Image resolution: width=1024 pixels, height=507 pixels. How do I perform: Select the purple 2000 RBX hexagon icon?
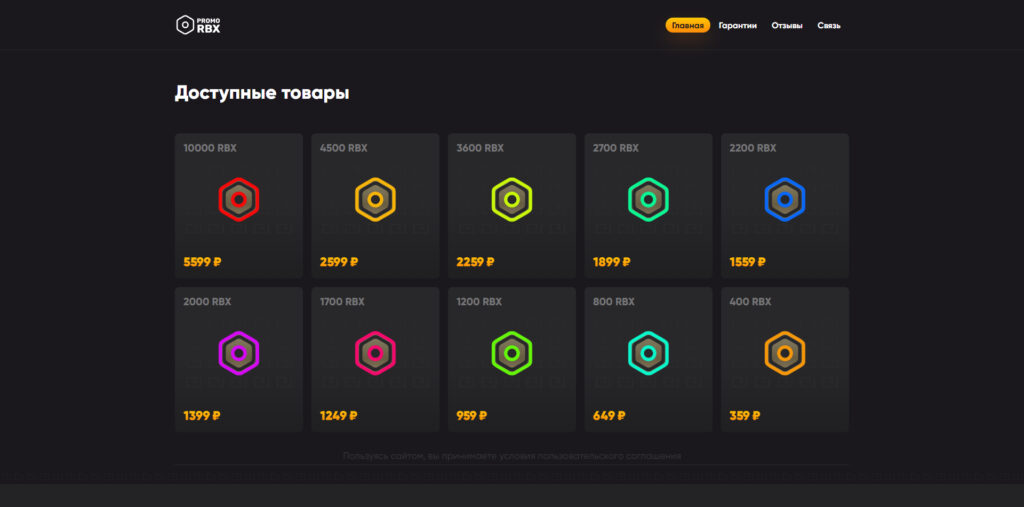[239, 353]
